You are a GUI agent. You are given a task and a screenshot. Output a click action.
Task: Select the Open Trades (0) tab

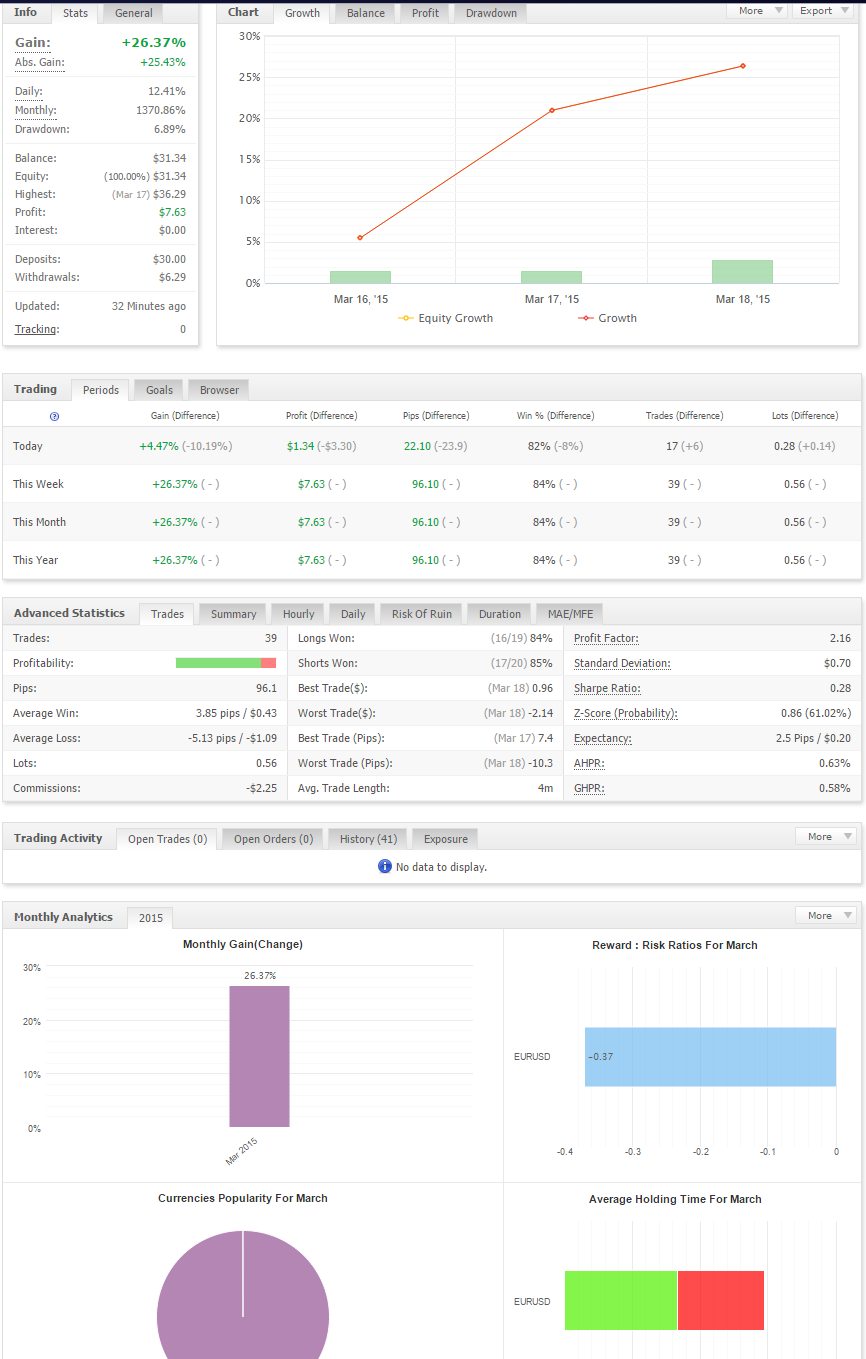tap(167, 839)
